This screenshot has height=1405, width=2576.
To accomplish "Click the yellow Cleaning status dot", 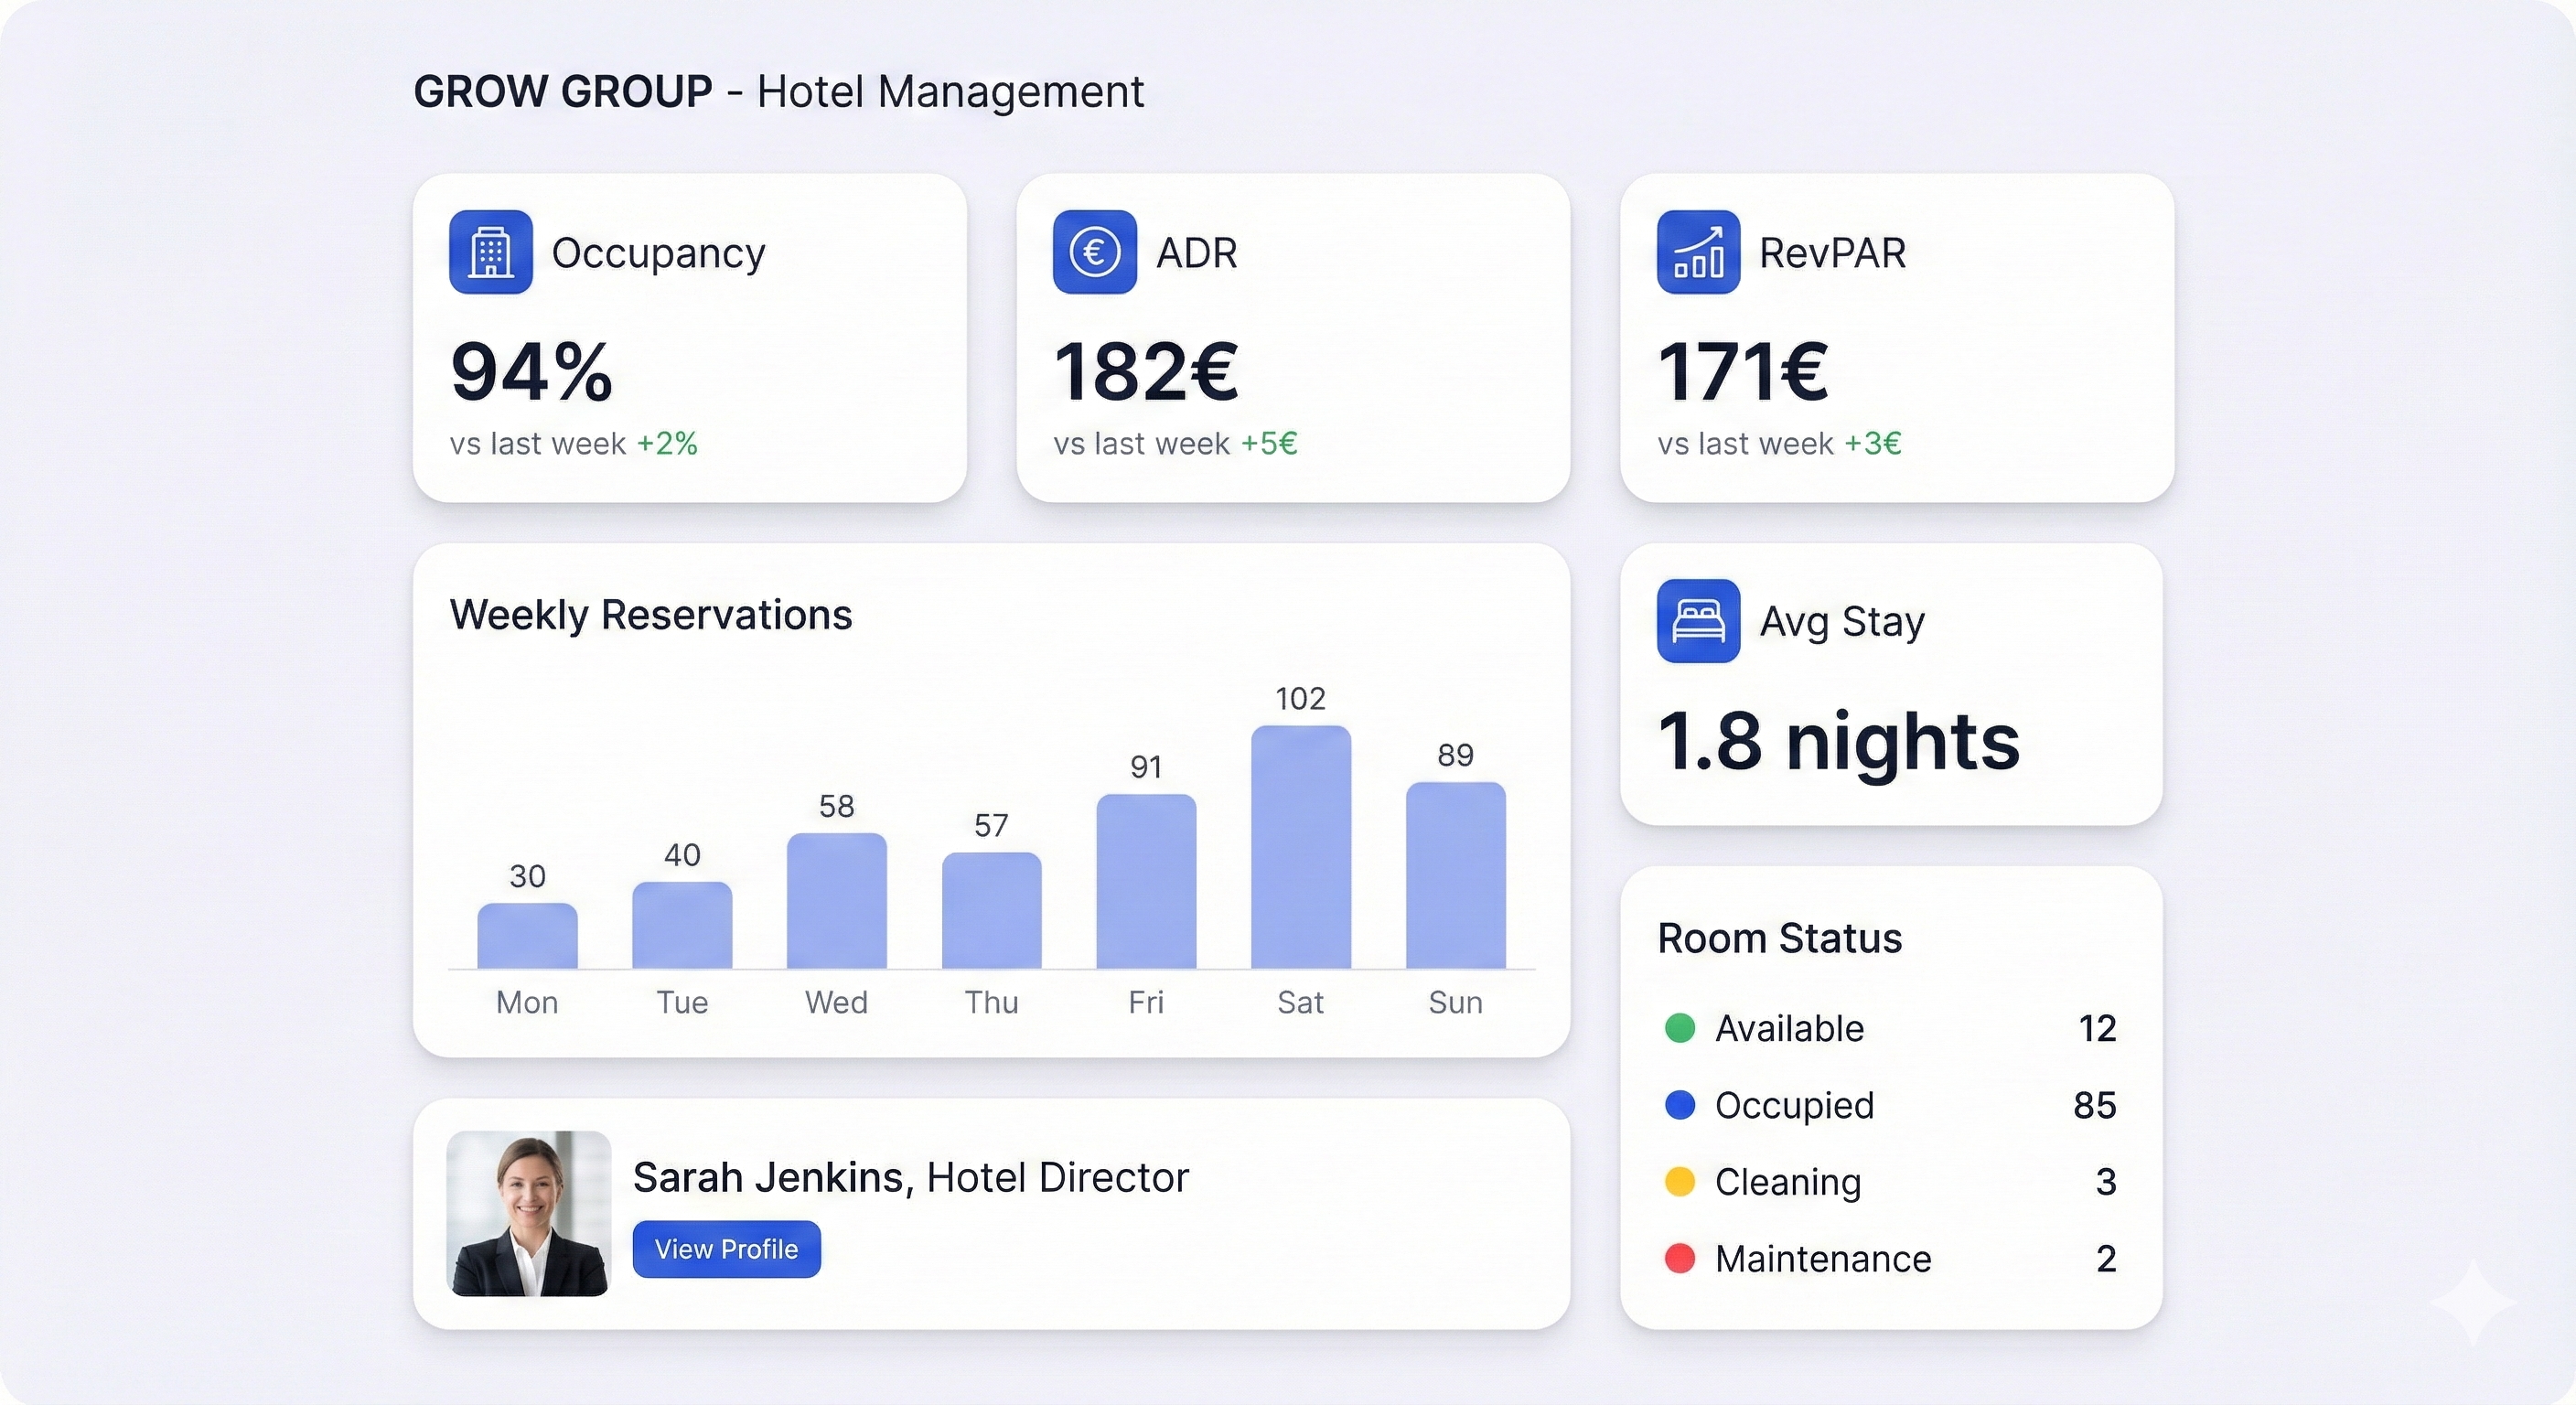I will click(x=1680, y=1182).
